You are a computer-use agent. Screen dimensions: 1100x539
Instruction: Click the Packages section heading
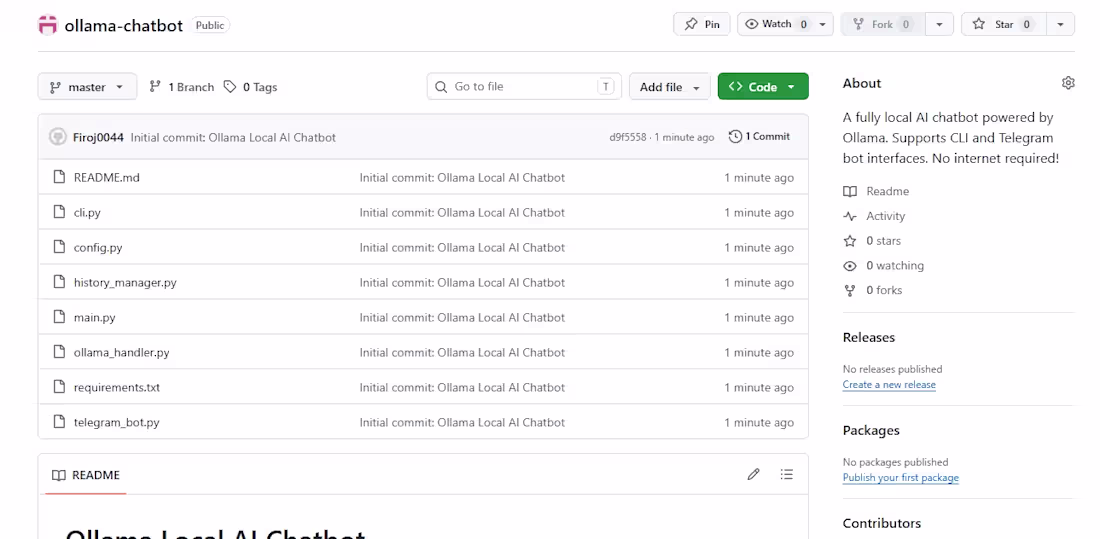[871, 430]
